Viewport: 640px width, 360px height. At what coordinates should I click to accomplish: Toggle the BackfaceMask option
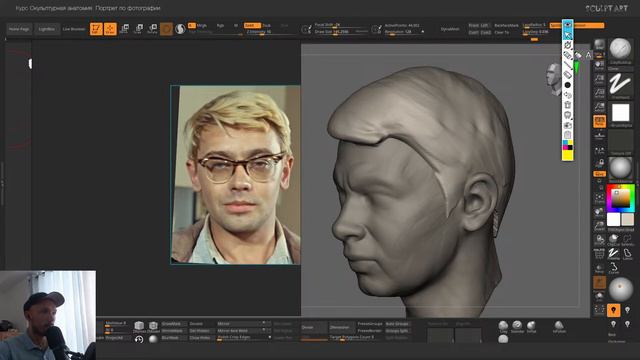507,25
